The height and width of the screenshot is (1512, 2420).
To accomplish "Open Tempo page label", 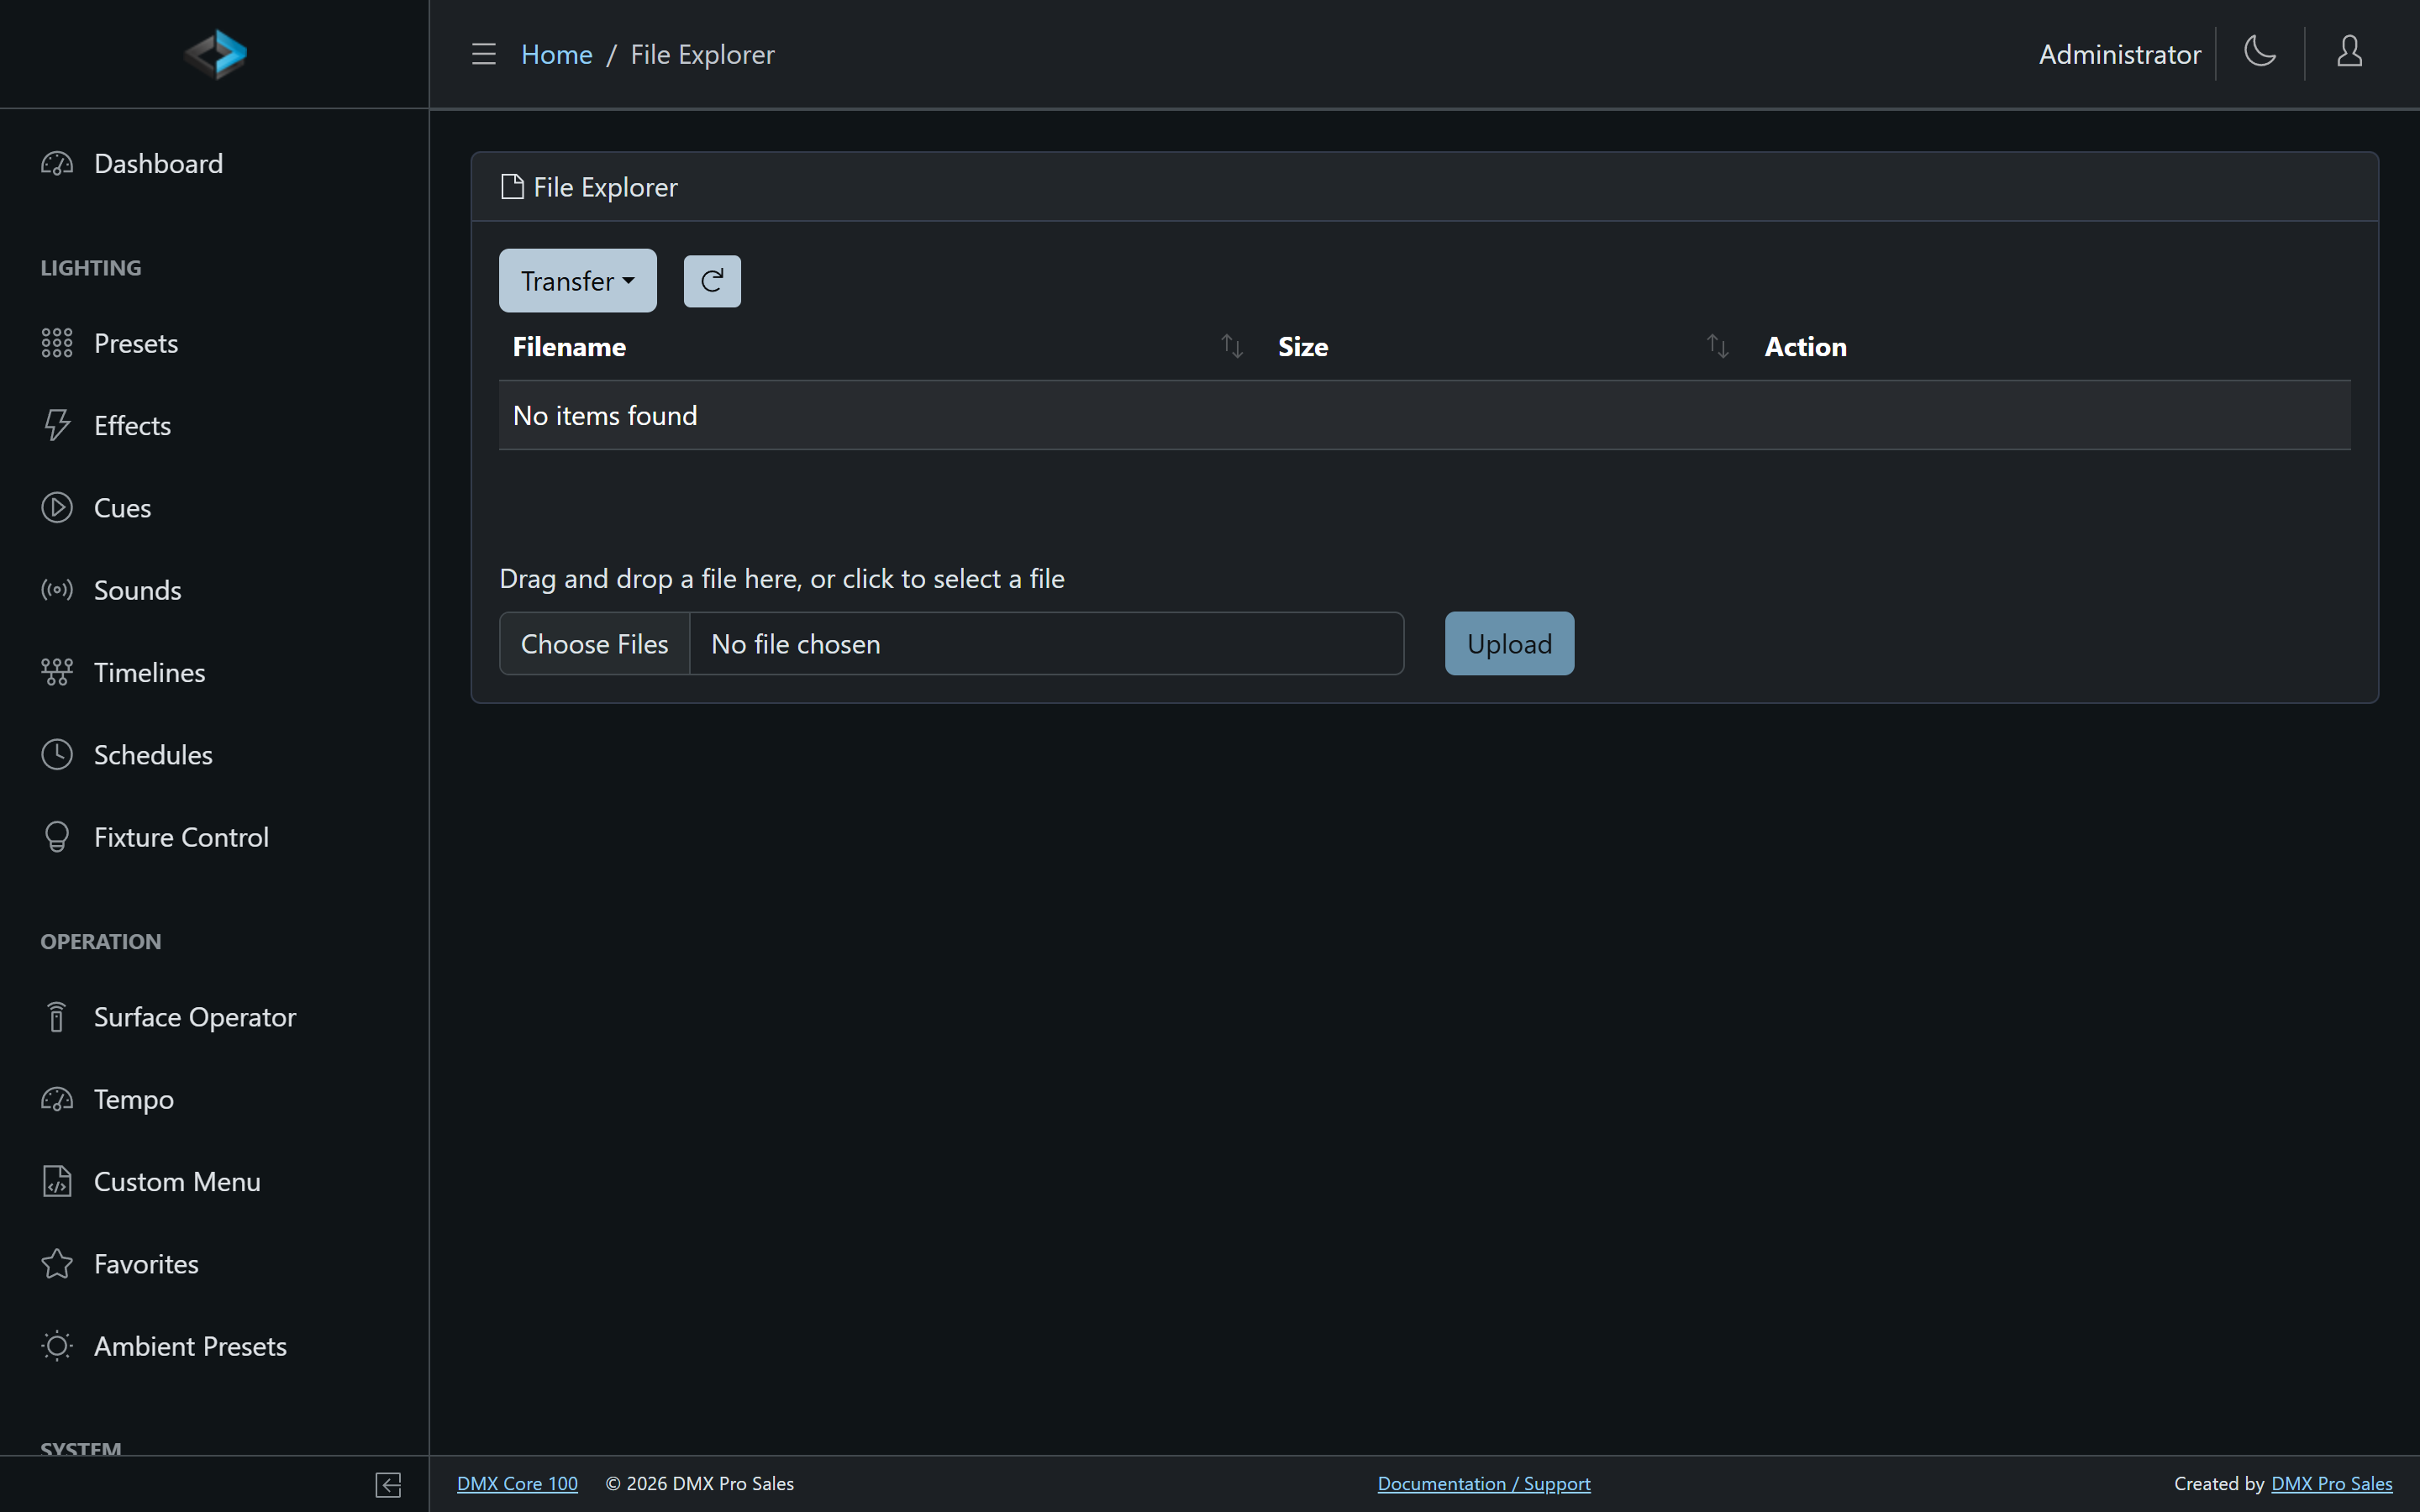I will pos(134,1100).
